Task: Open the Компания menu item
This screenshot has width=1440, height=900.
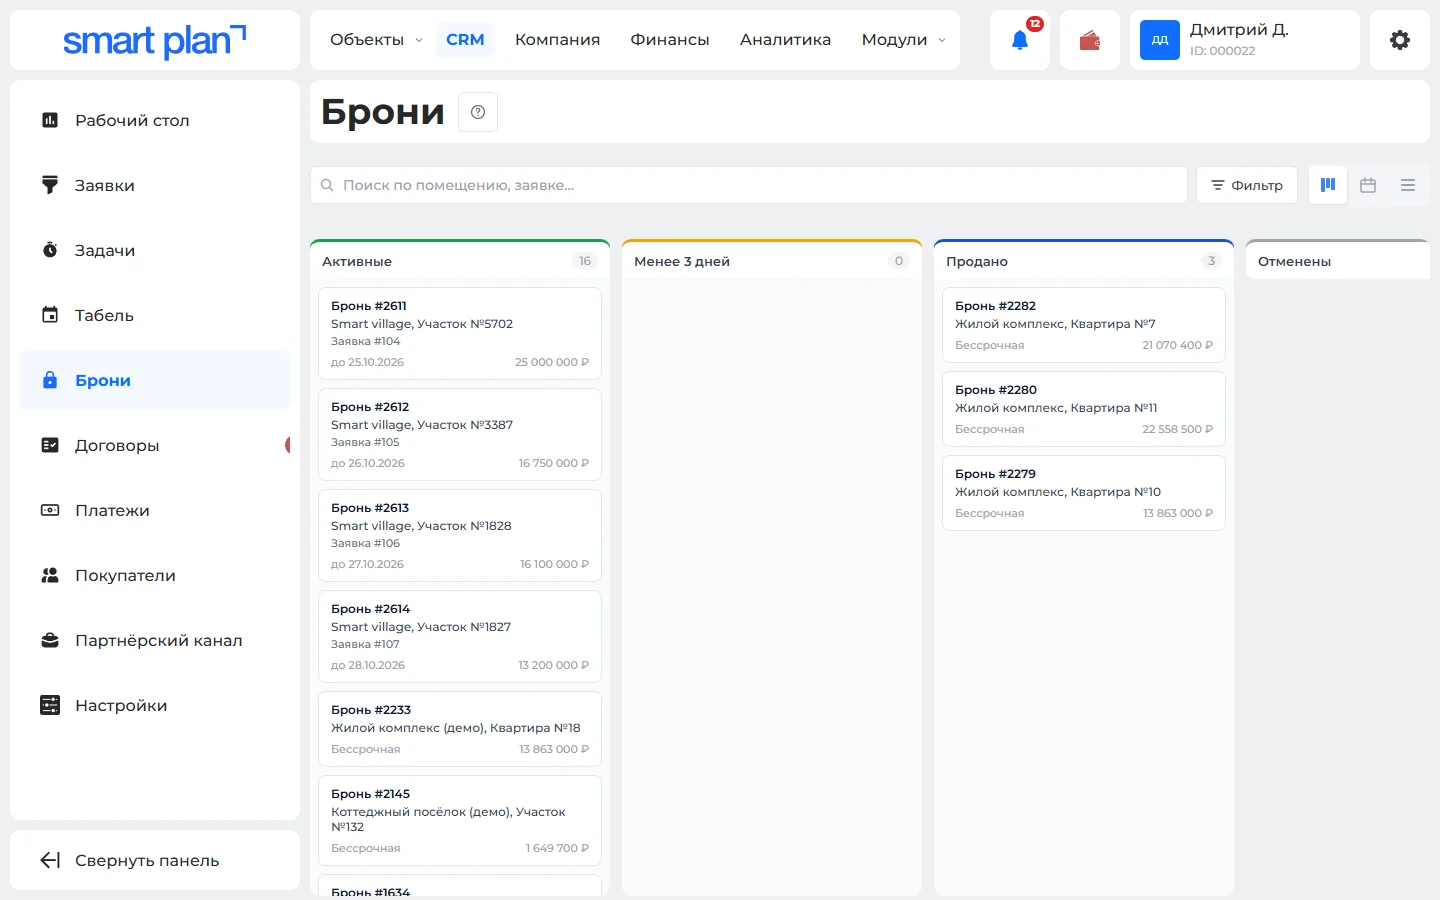Action: pos(557,40)
